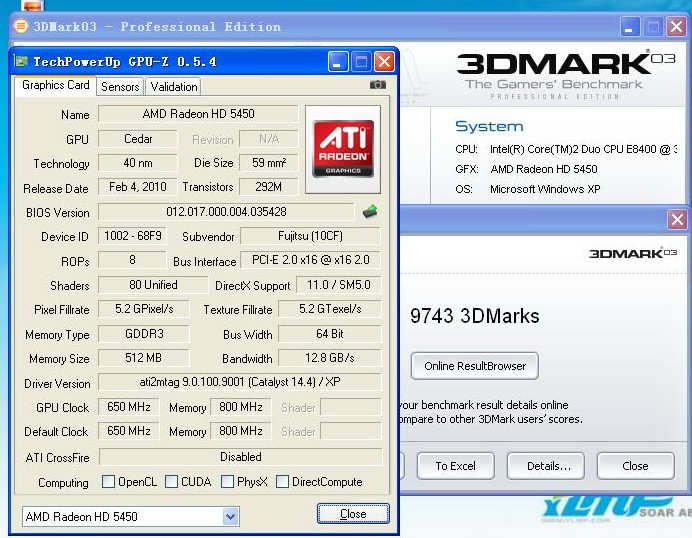Screen dimensions: 692x538
Task: Click the Memory Size value 512 MB
Action: [x=144, y=358]
